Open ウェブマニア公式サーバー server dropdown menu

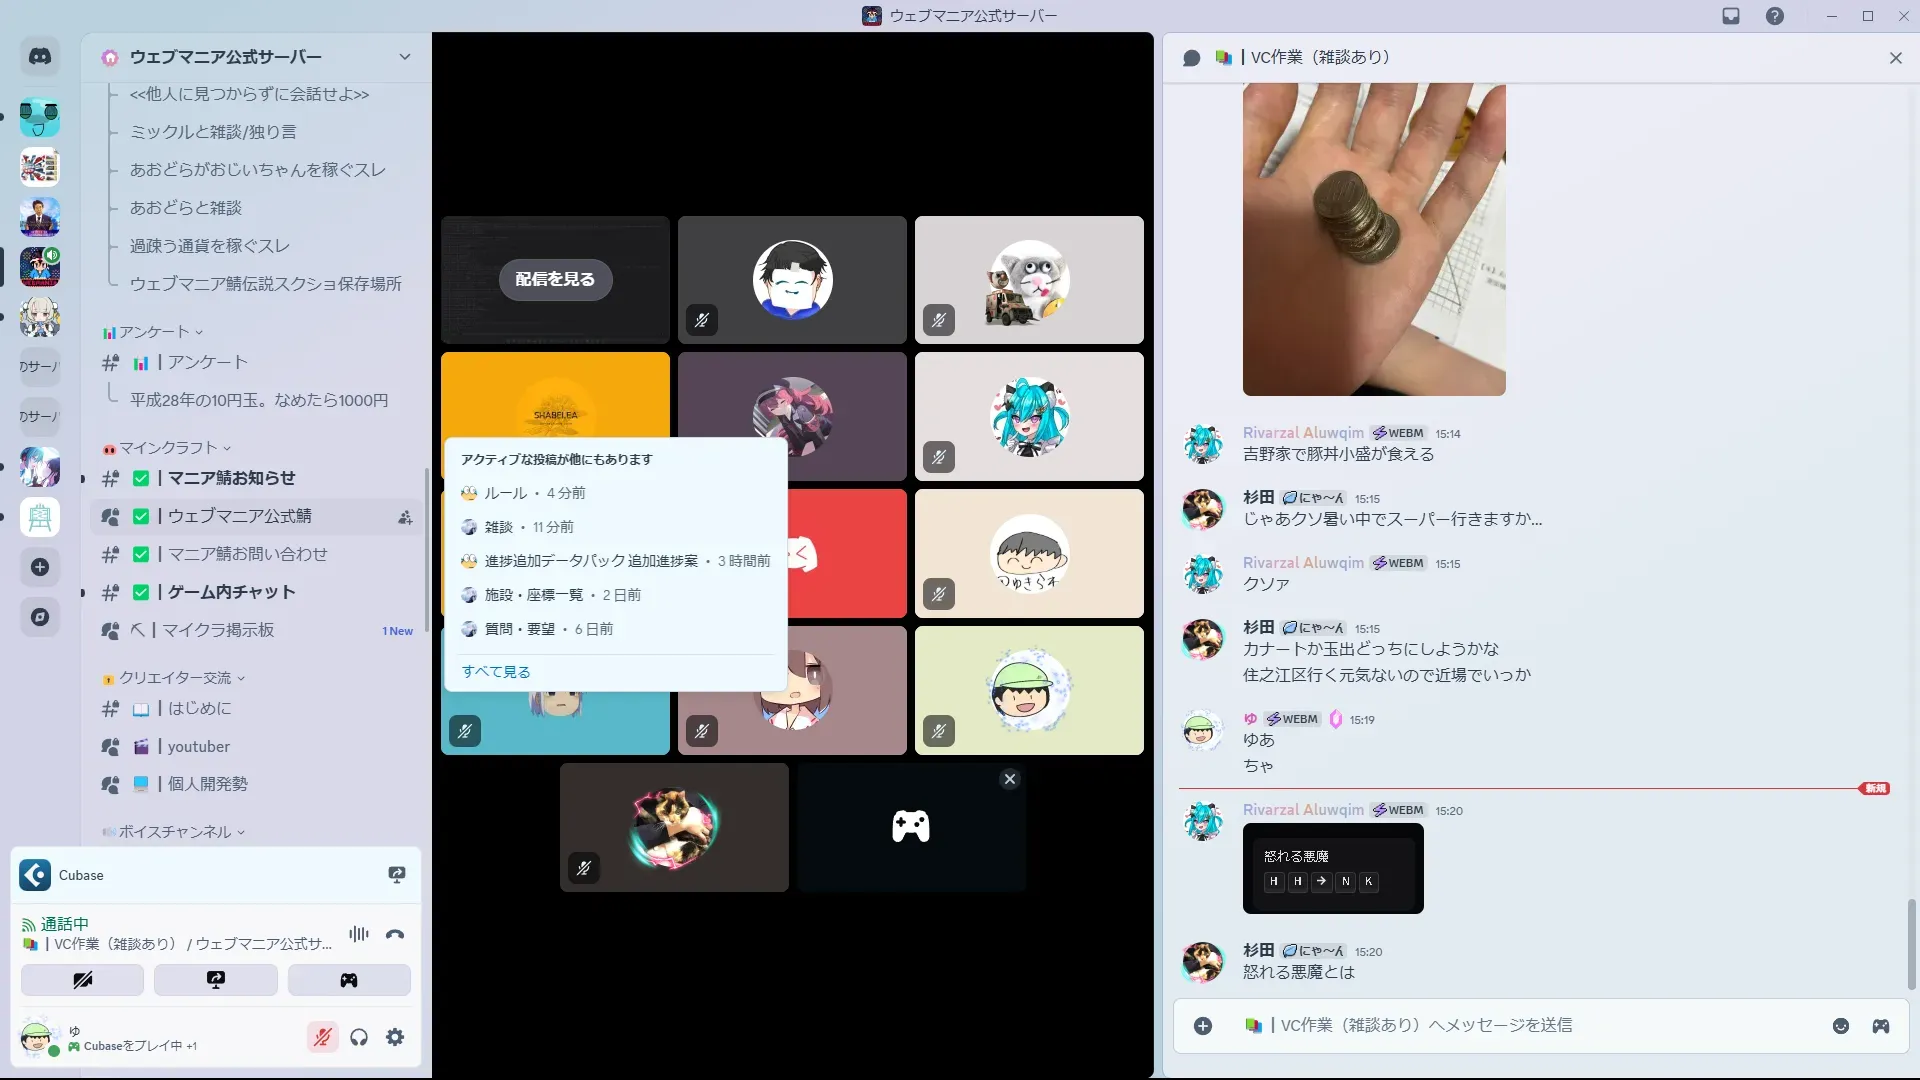point(405,57)
